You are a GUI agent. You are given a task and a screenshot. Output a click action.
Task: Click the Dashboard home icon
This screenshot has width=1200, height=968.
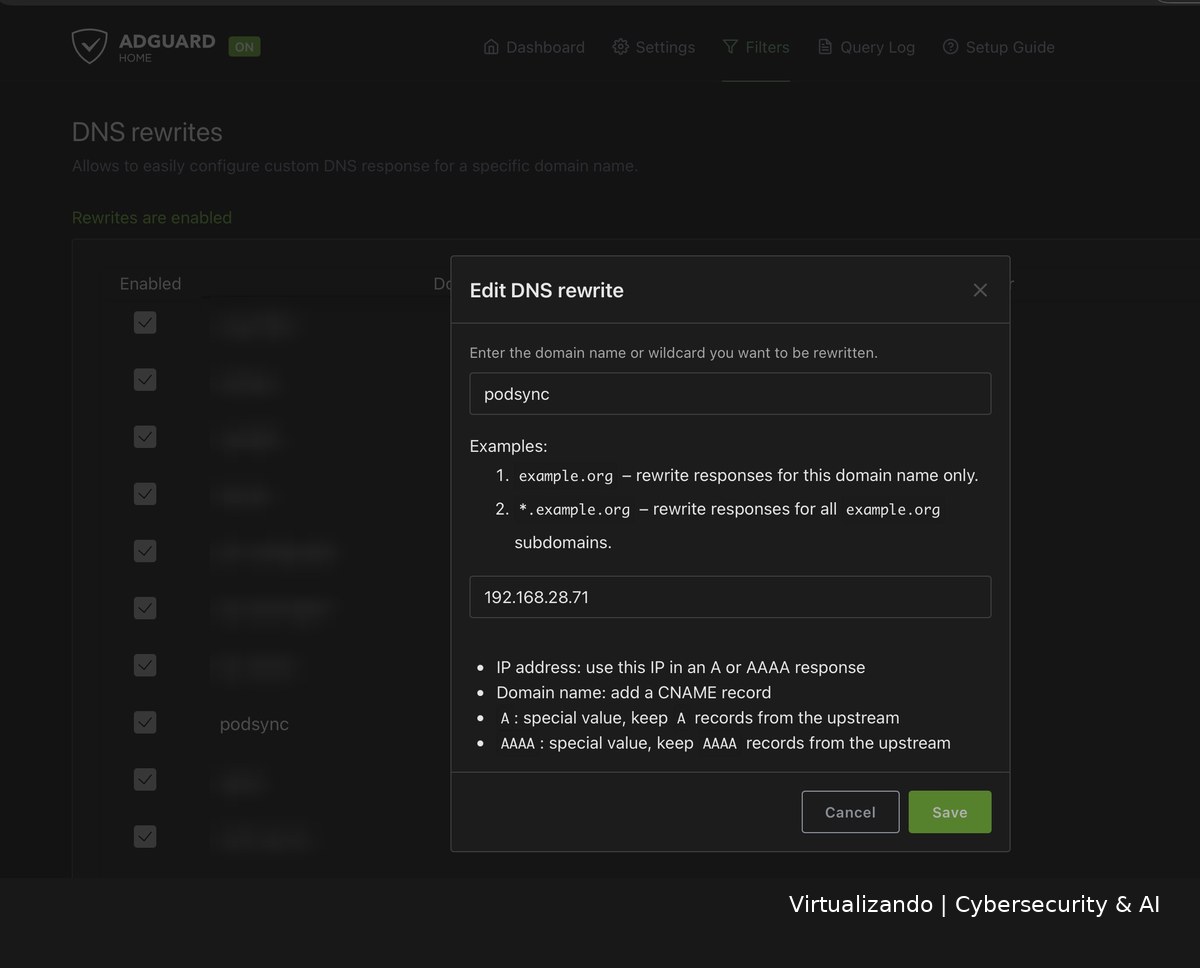(x=491, y=47)
